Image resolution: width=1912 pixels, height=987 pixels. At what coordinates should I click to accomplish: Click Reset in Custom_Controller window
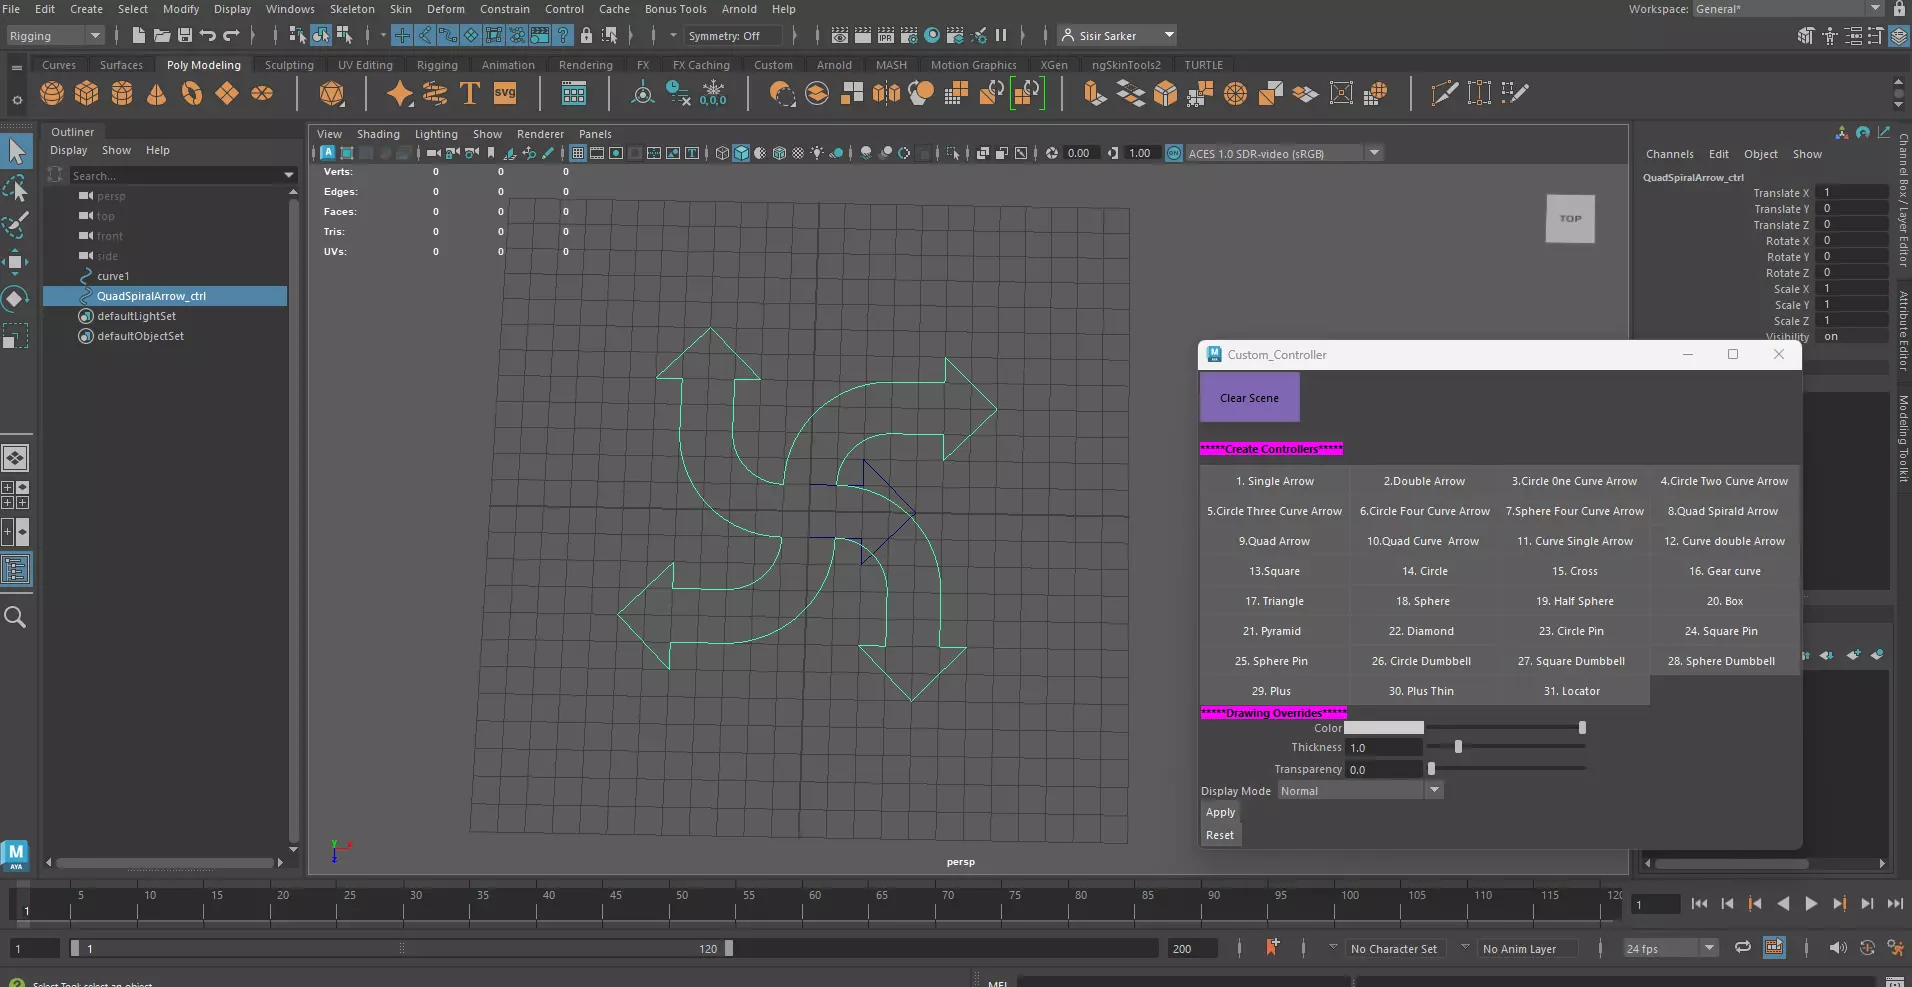[1220, 835]
